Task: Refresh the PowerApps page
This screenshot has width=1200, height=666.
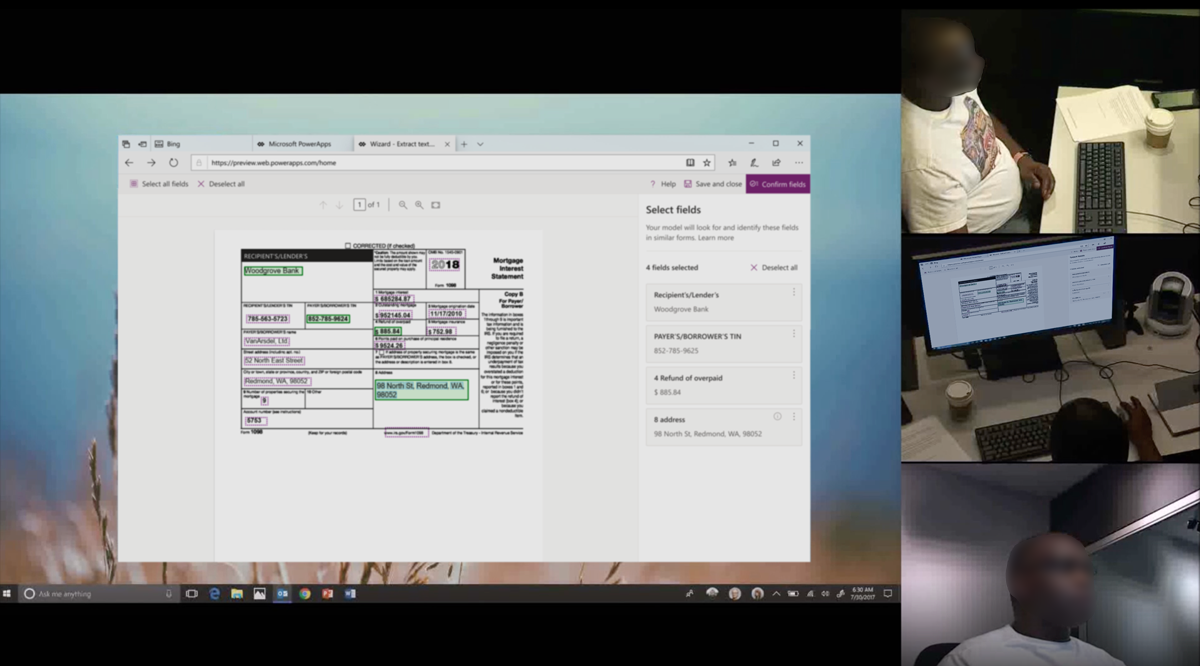Action: (x=173, y=162)
